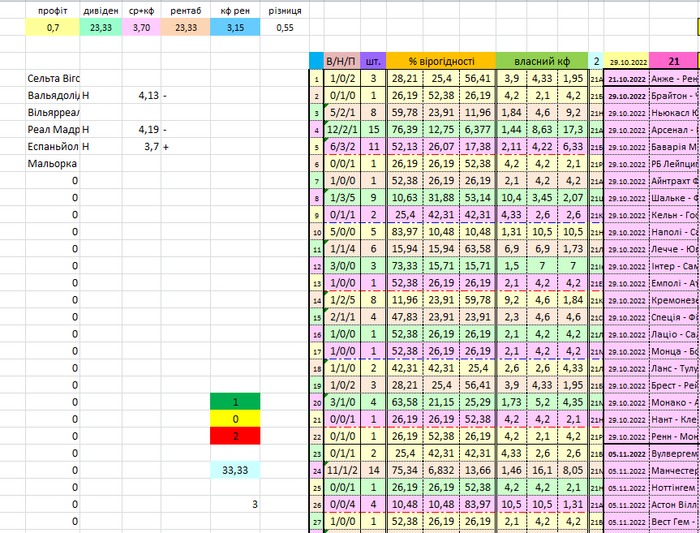This screenshot has width=700, height=533.
Task: Click the 52,13 probability cell
Action: coord(404,146)
